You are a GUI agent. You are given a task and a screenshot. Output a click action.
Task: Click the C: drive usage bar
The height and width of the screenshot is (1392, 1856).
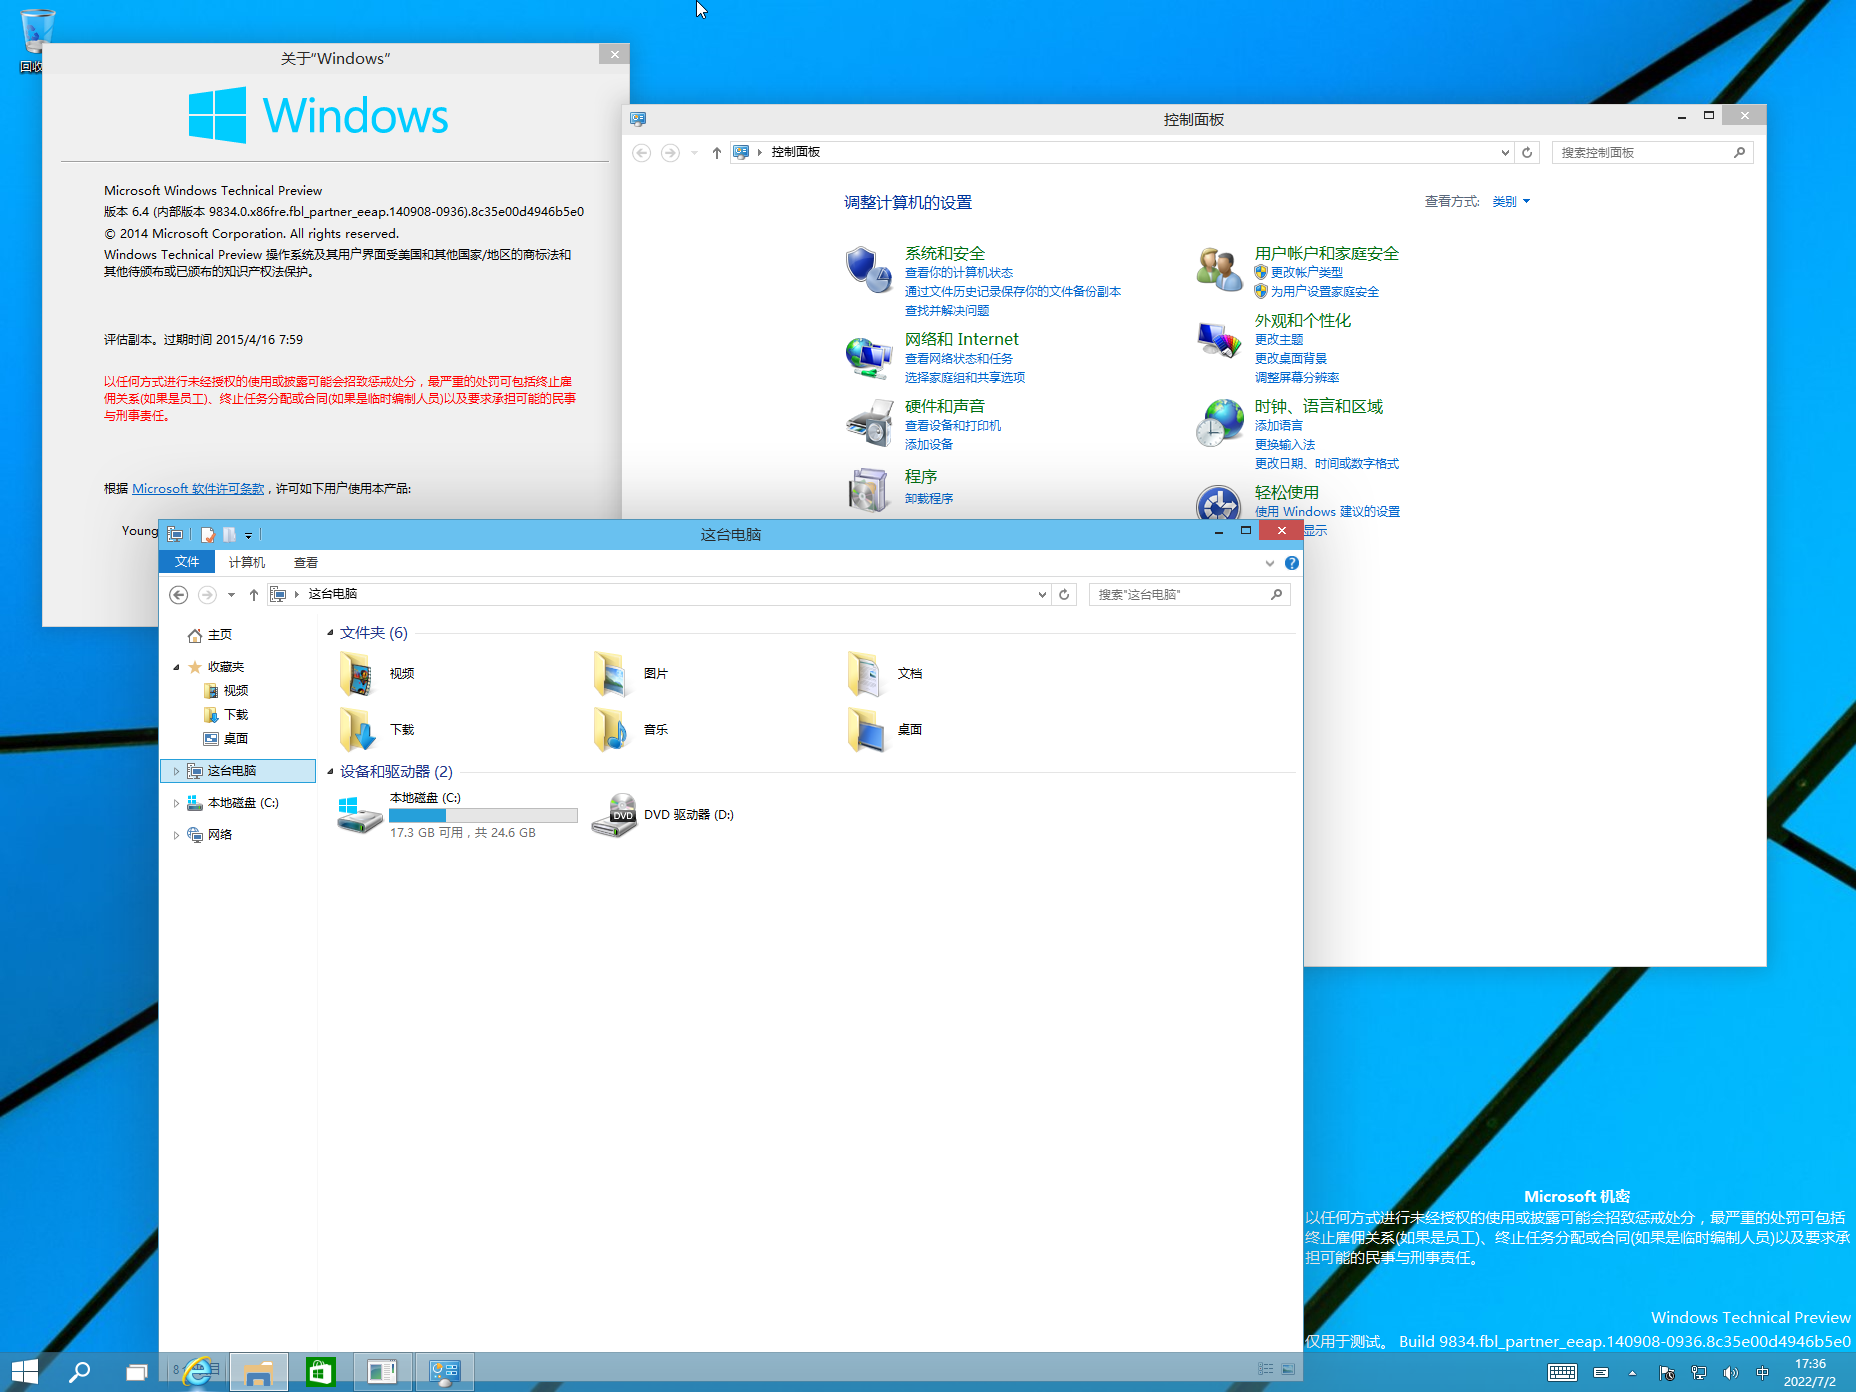coord(483,816)
